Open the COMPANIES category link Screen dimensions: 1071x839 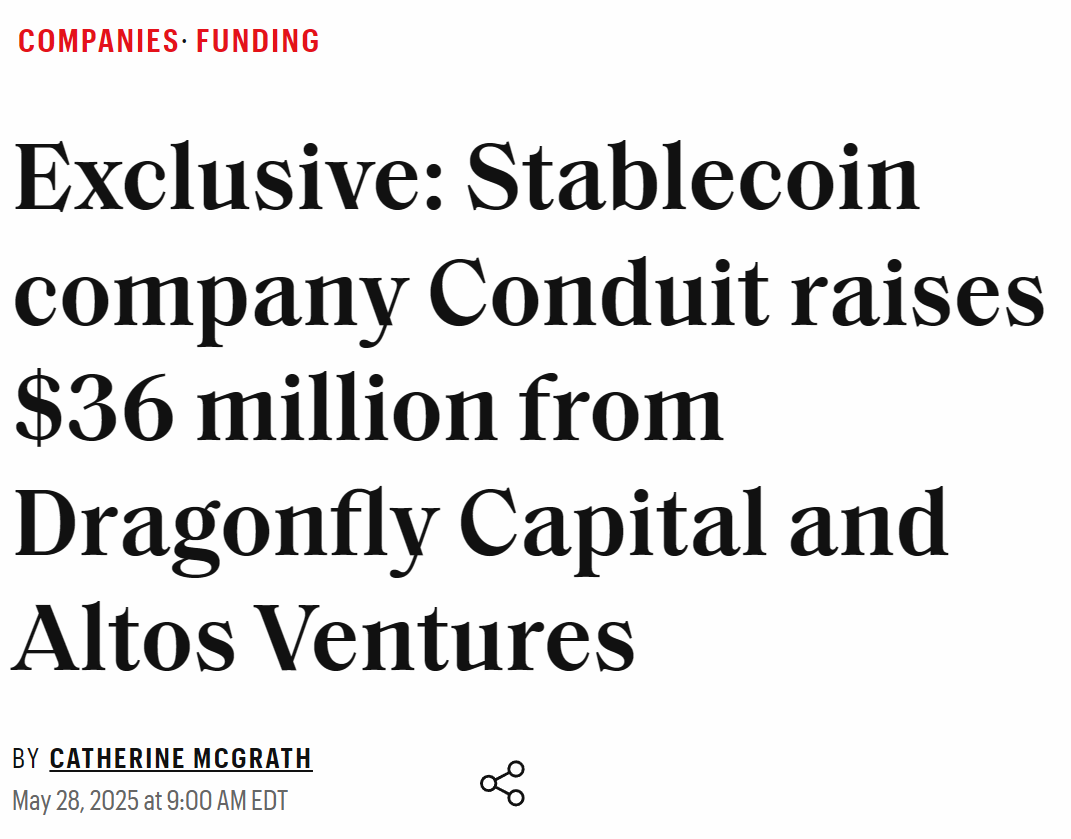(x=98, y=41)
